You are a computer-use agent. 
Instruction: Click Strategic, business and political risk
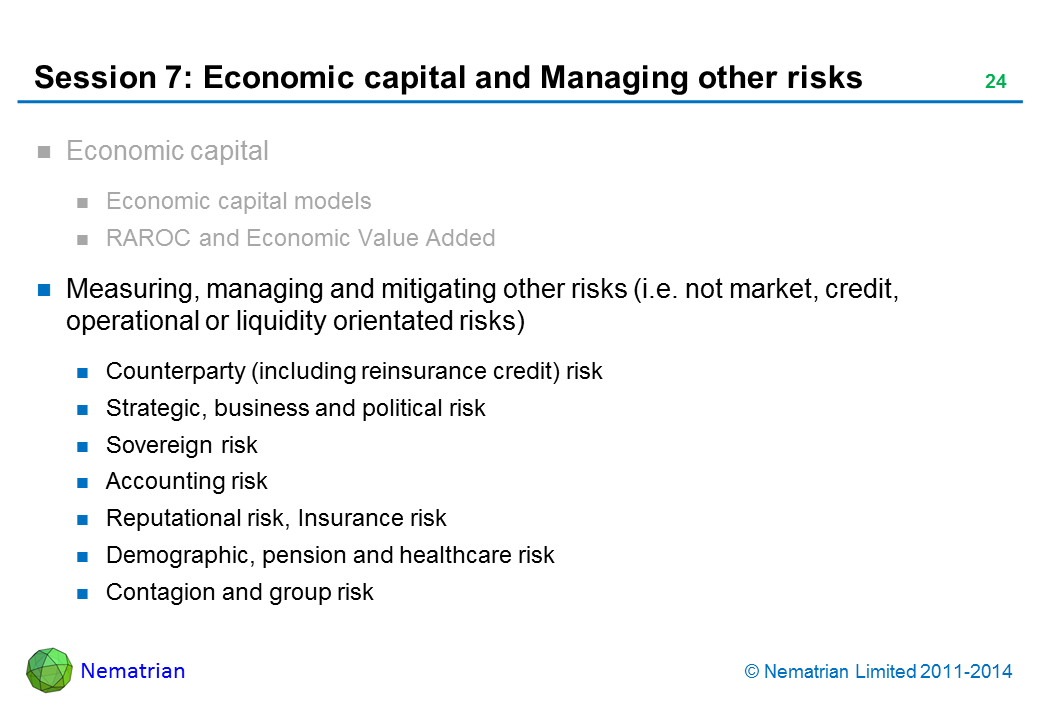point(295,408)
